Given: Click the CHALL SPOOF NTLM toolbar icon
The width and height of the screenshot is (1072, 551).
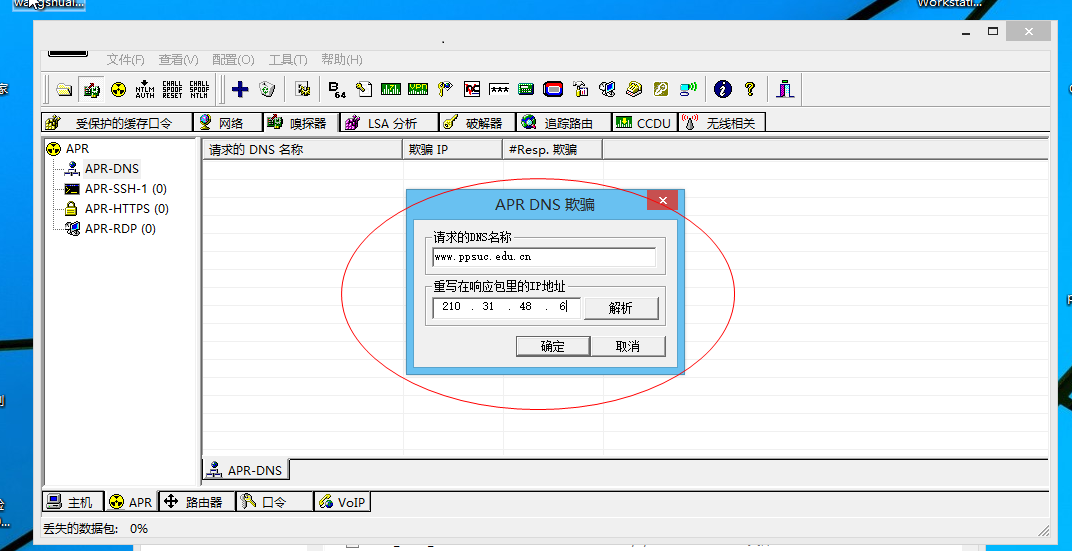Looking at the screenshot, I should (x=199, y=89).
